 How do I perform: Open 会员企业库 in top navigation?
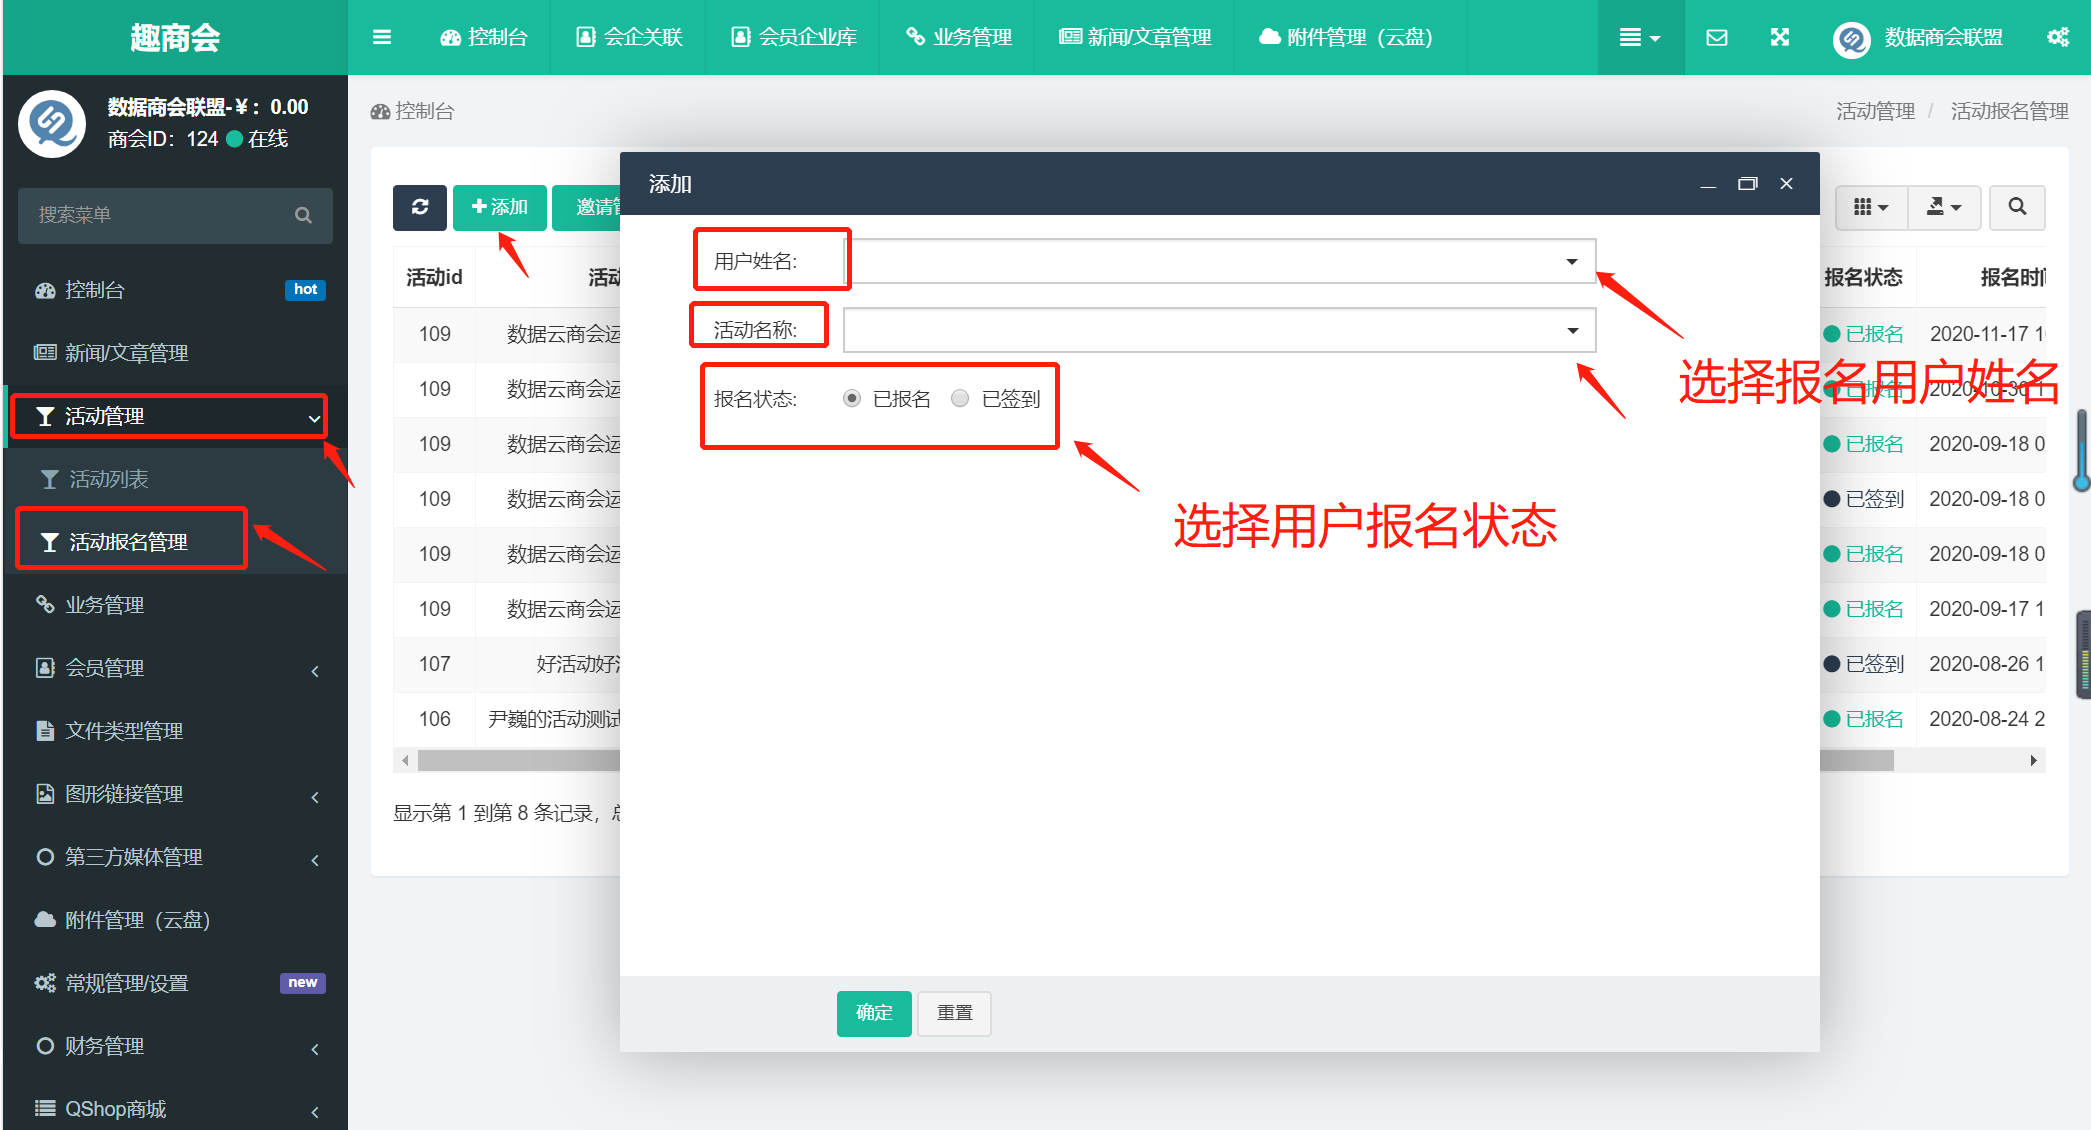point(794,37)
